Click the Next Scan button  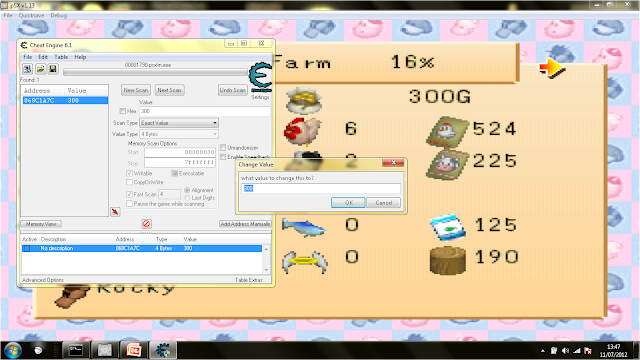[169, 90]
